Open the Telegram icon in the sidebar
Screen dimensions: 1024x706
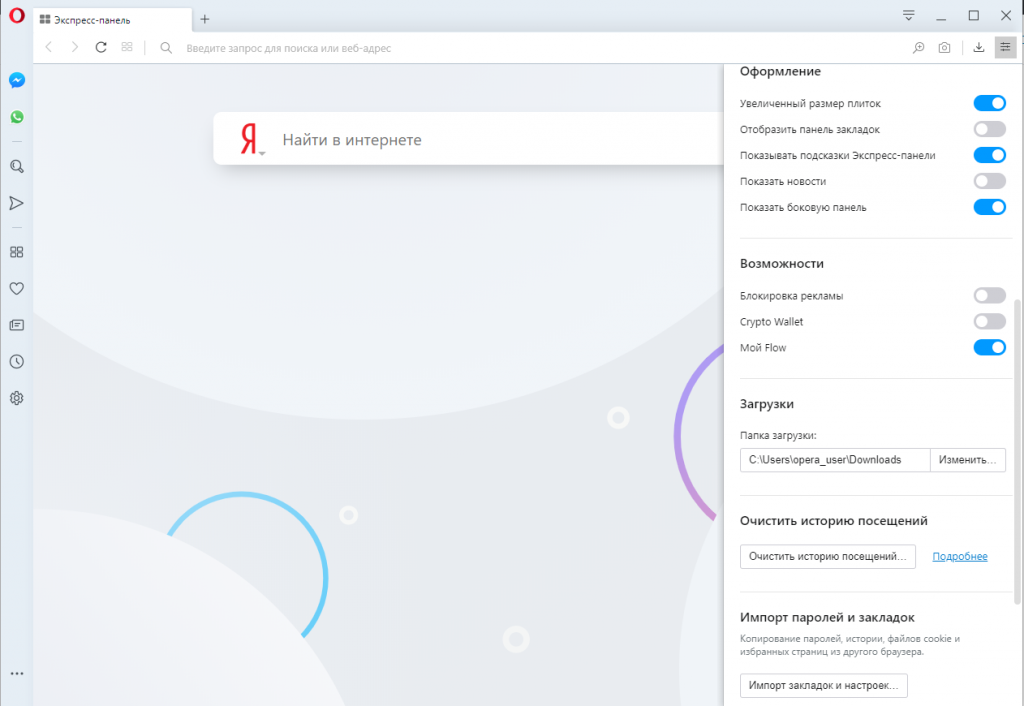pos(16,203)
